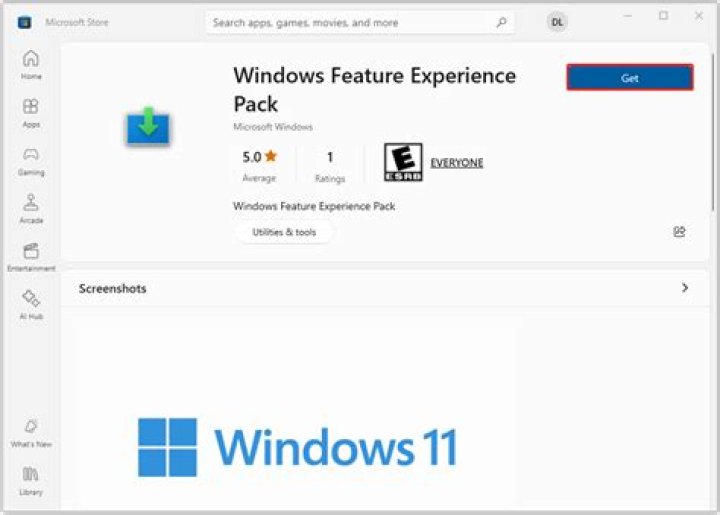Open the AI Hub section
Screen dimensions: 720x515
point(31,305)
